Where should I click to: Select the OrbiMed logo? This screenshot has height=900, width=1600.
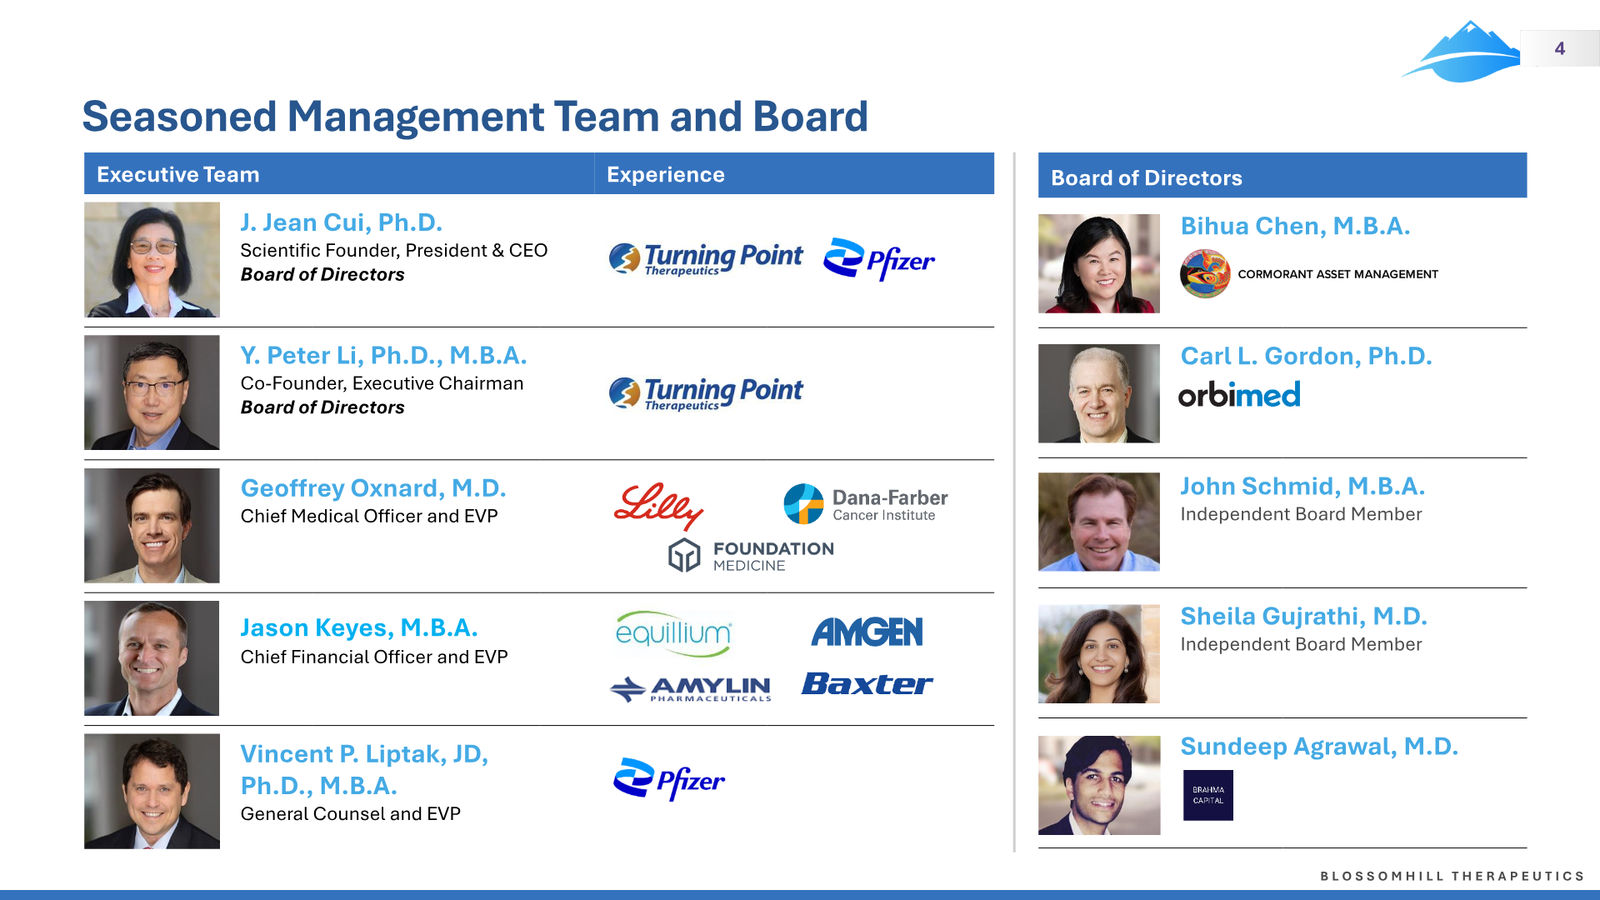tap(1239, 395)
